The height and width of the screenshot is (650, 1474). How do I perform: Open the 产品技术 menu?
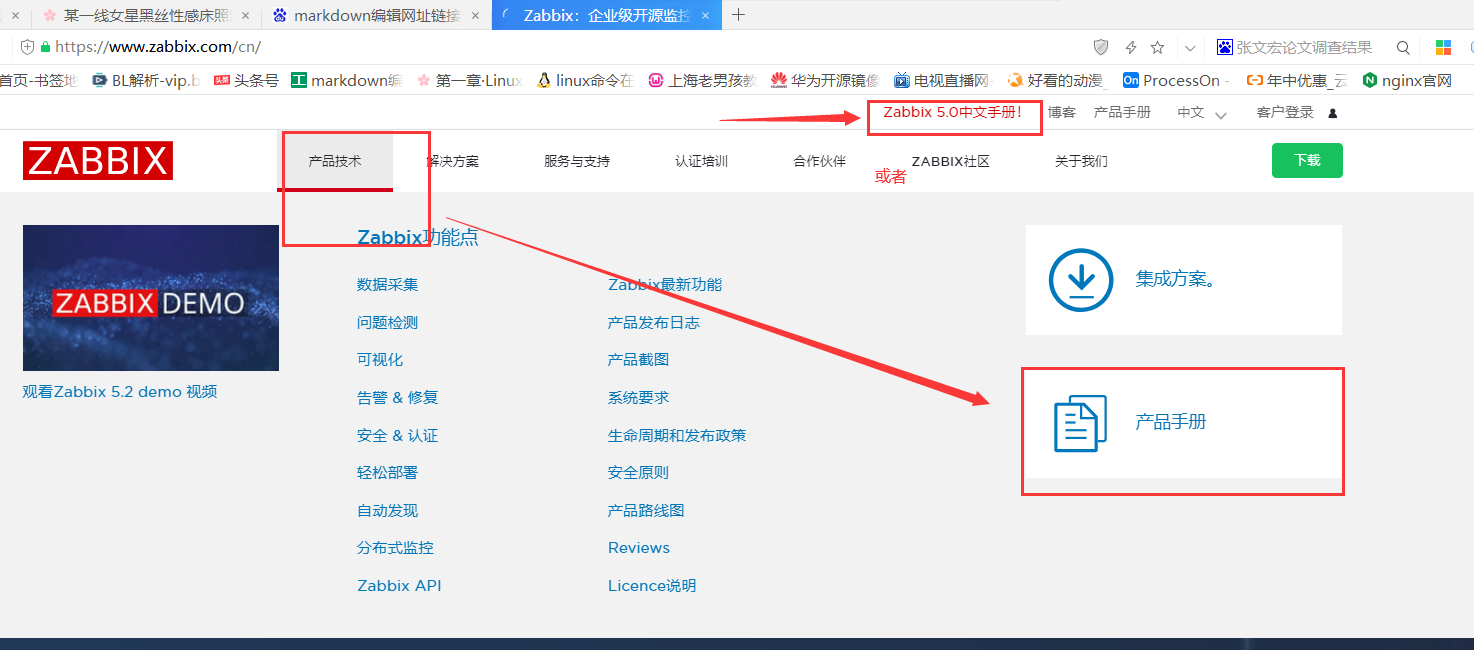coord(335,161)
